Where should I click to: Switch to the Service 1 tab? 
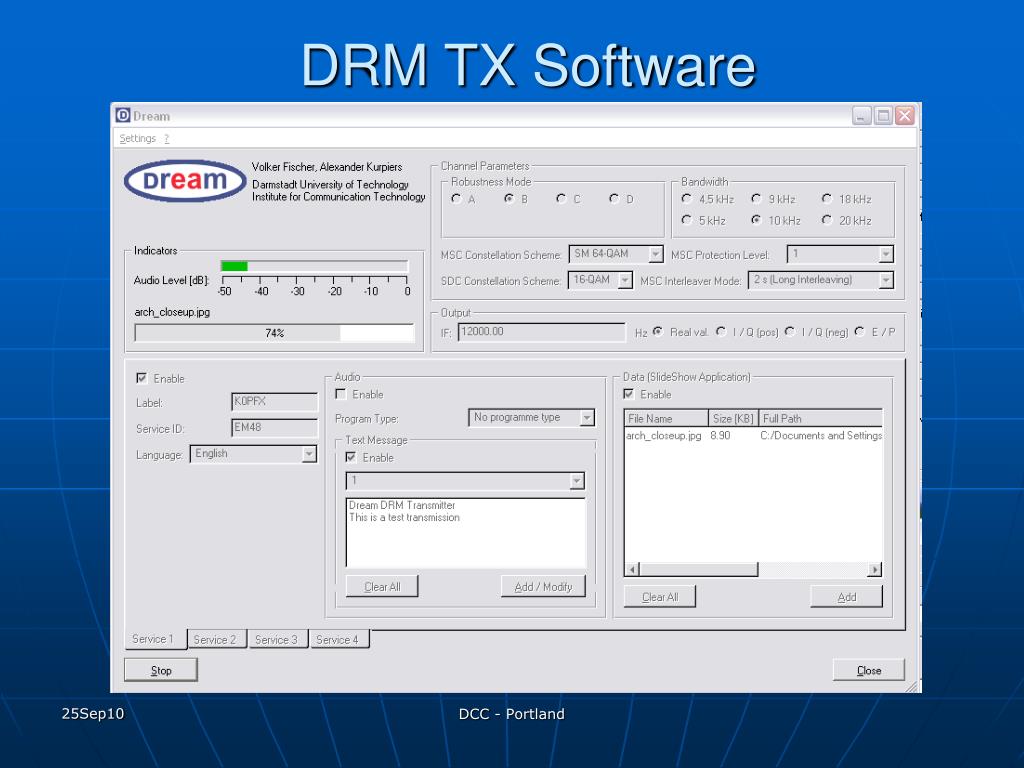(153, 639)
